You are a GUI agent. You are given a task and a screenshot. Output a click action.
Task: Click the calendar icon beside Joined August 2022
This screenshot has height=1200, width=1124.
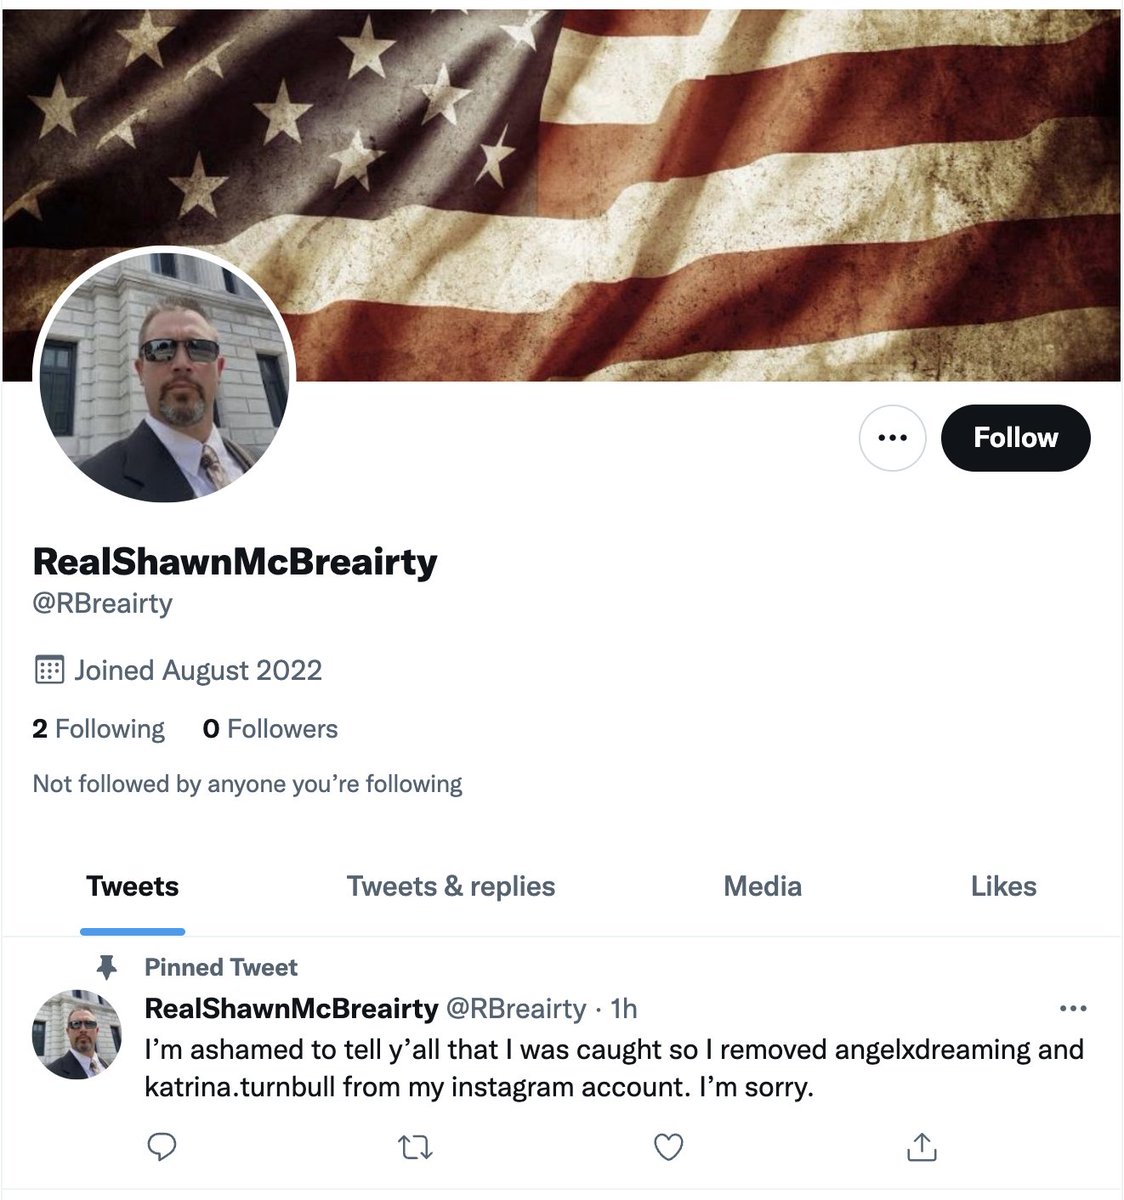click(x=49, y=670)
